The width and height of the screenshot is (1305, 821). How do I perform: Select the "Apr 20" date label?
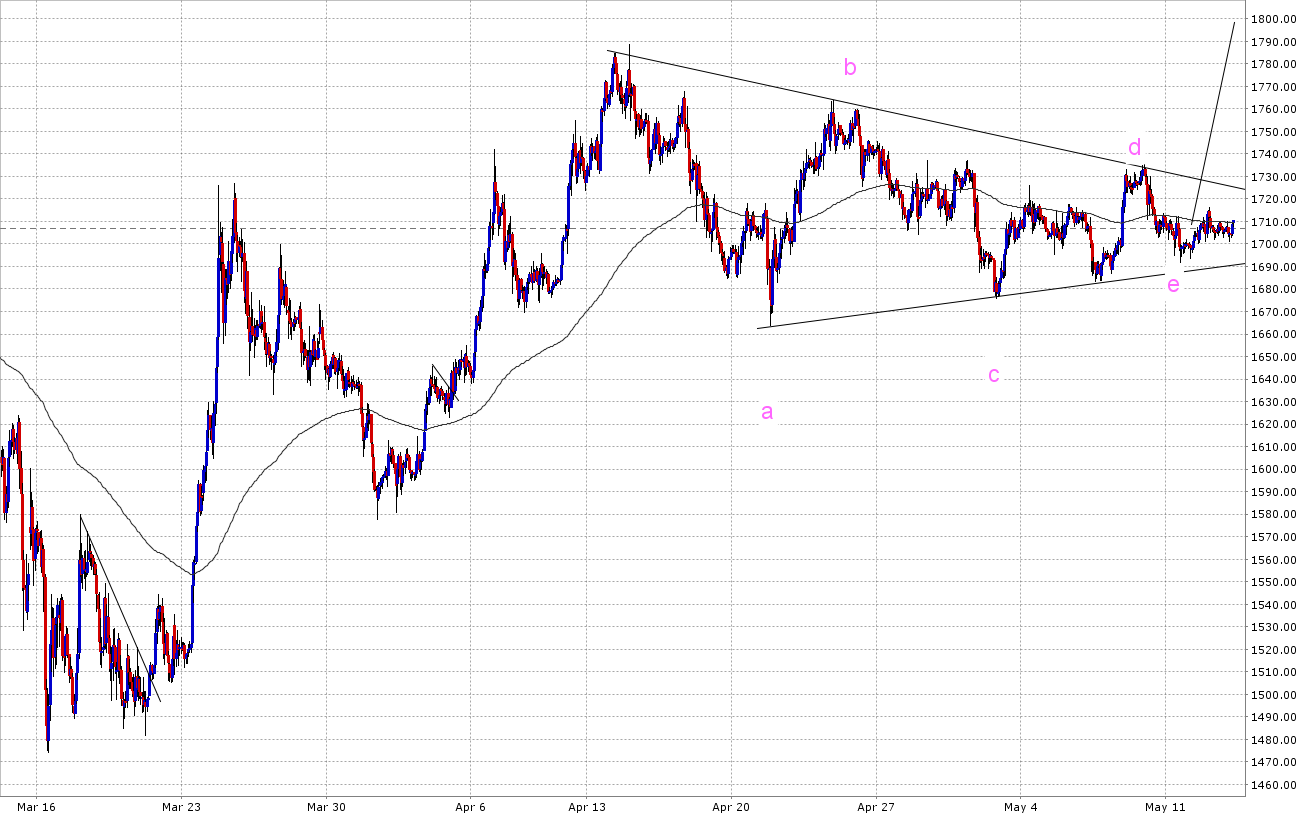pos(732,807)
